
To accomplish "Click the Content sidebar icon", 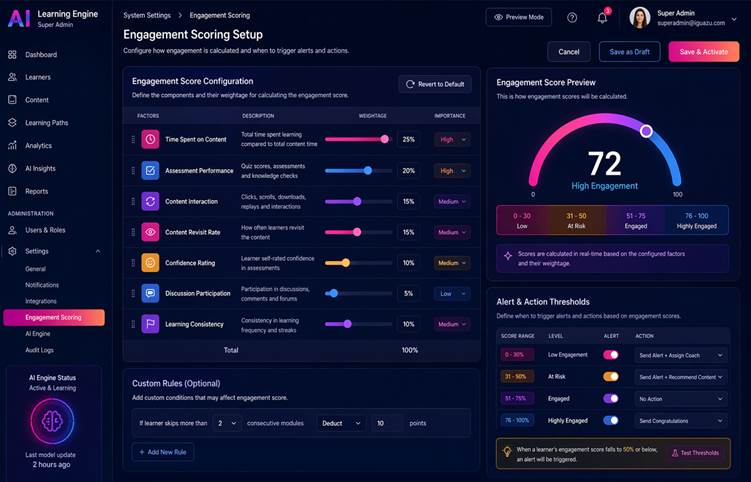I will pyautogui.click(x=12, y=100).
